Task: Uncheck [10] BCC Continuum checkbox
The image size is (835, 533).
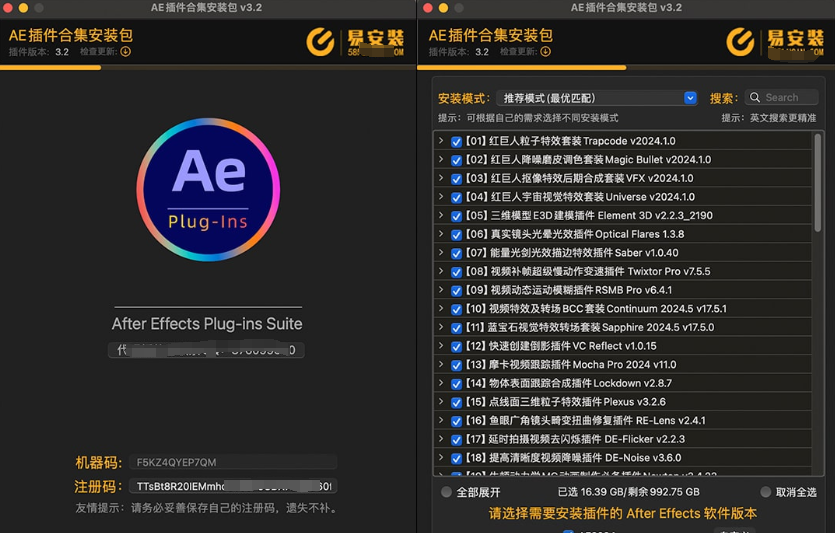Action: [x=456, y=309]
